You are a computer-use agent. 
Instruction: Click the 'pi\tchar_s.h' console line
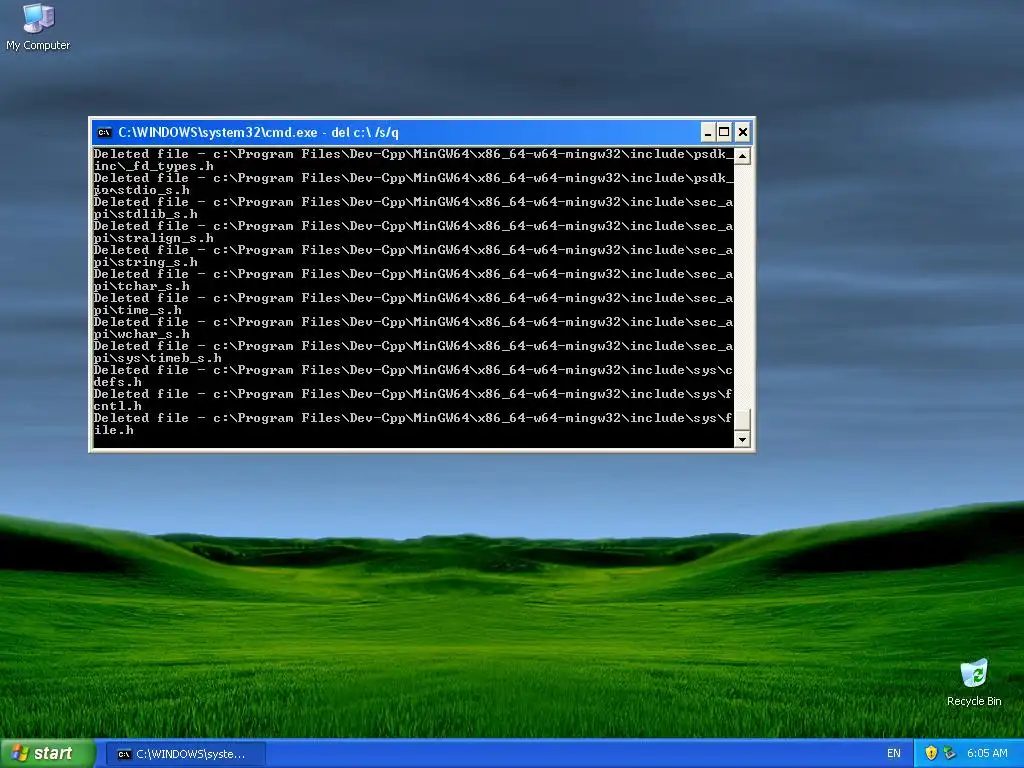142,286
